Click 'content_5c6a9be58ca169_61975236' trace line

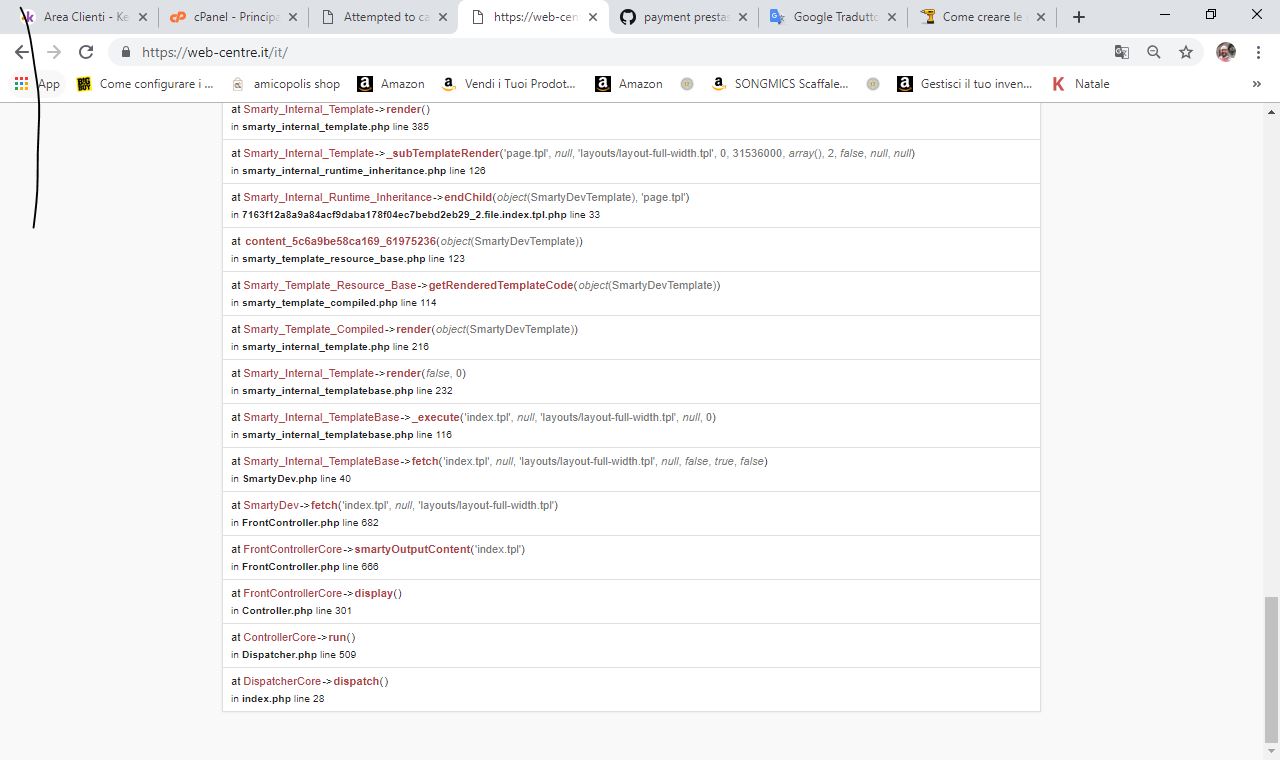[x=407, y=241]
